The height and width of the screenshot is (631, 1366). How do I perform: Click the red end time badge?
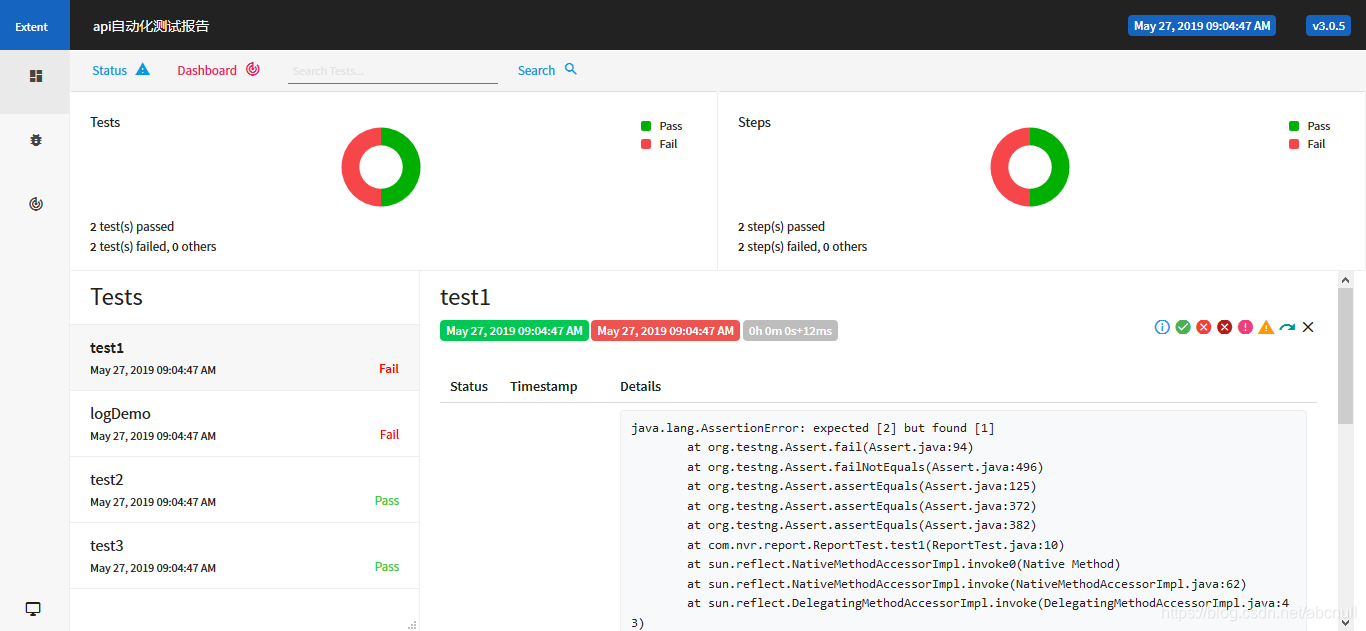point(665,330)
